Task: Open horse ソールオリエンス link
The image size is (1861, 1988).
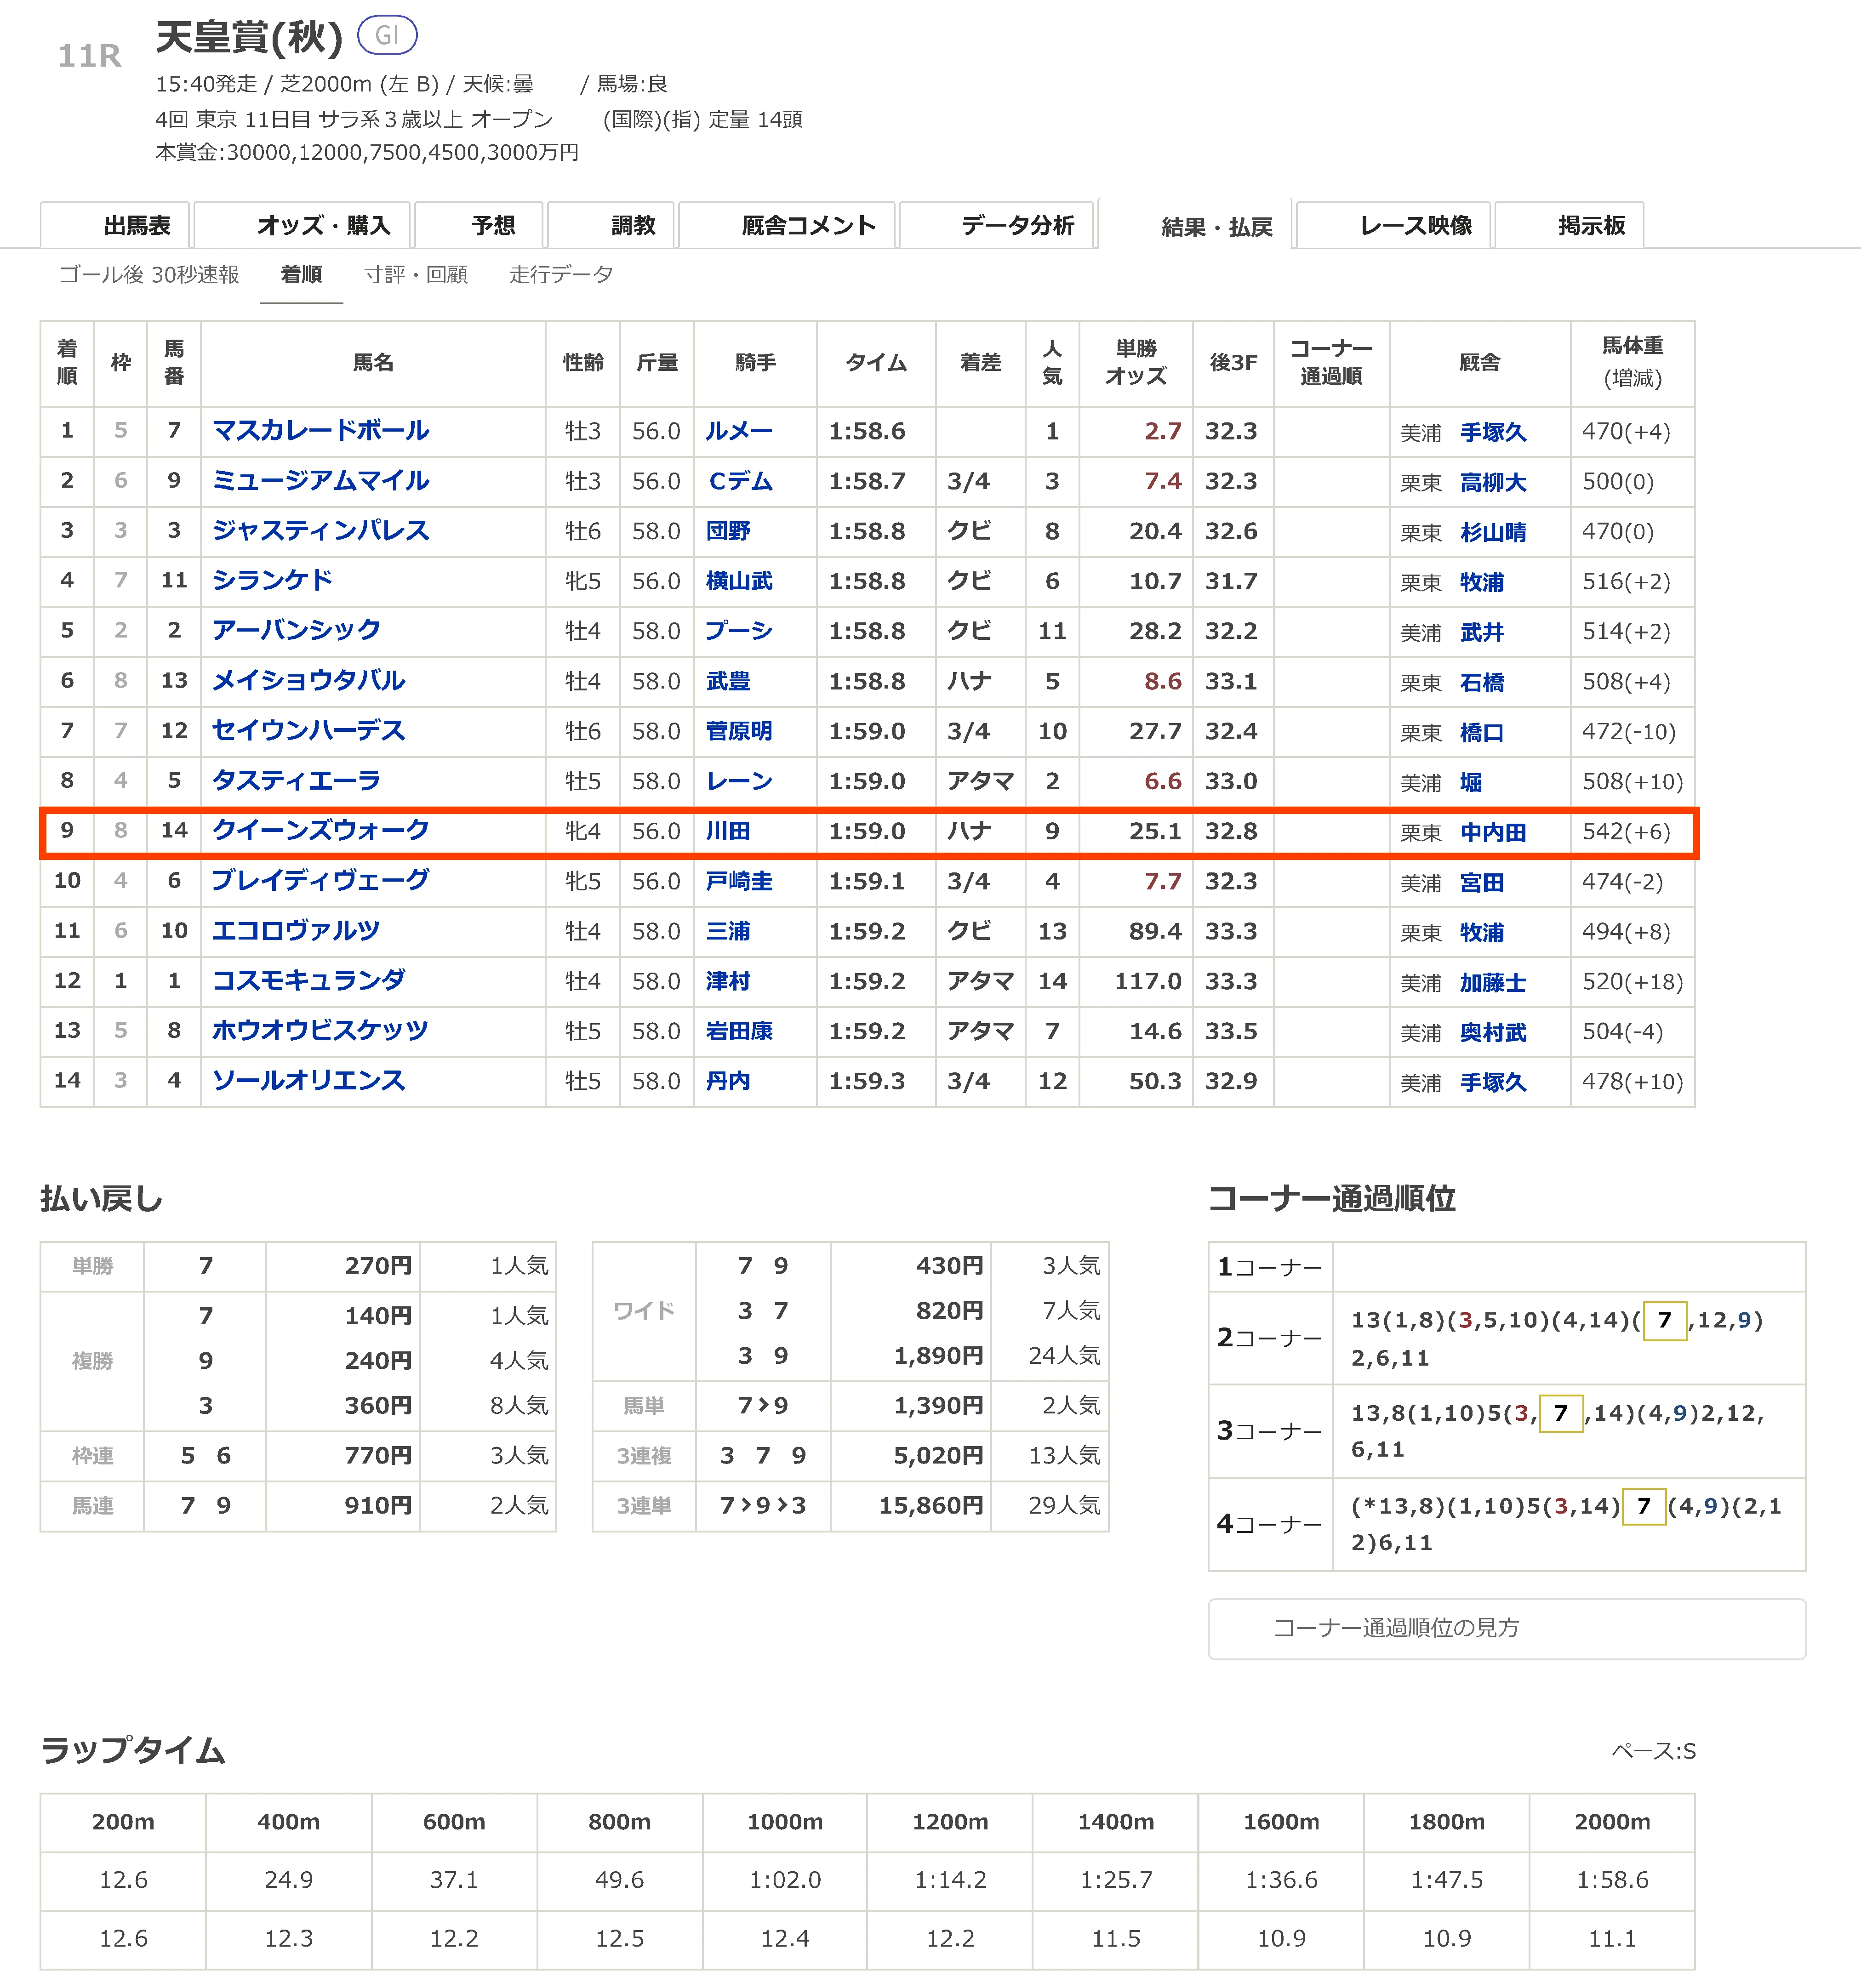Action: (x=308, y=1081)
